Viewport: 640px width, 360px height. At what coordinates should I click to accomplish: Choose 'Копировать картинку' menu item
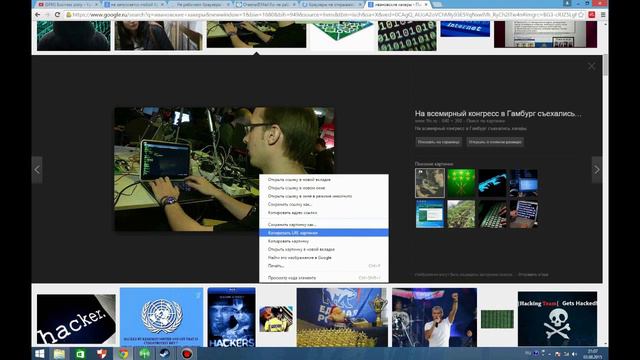324,241
